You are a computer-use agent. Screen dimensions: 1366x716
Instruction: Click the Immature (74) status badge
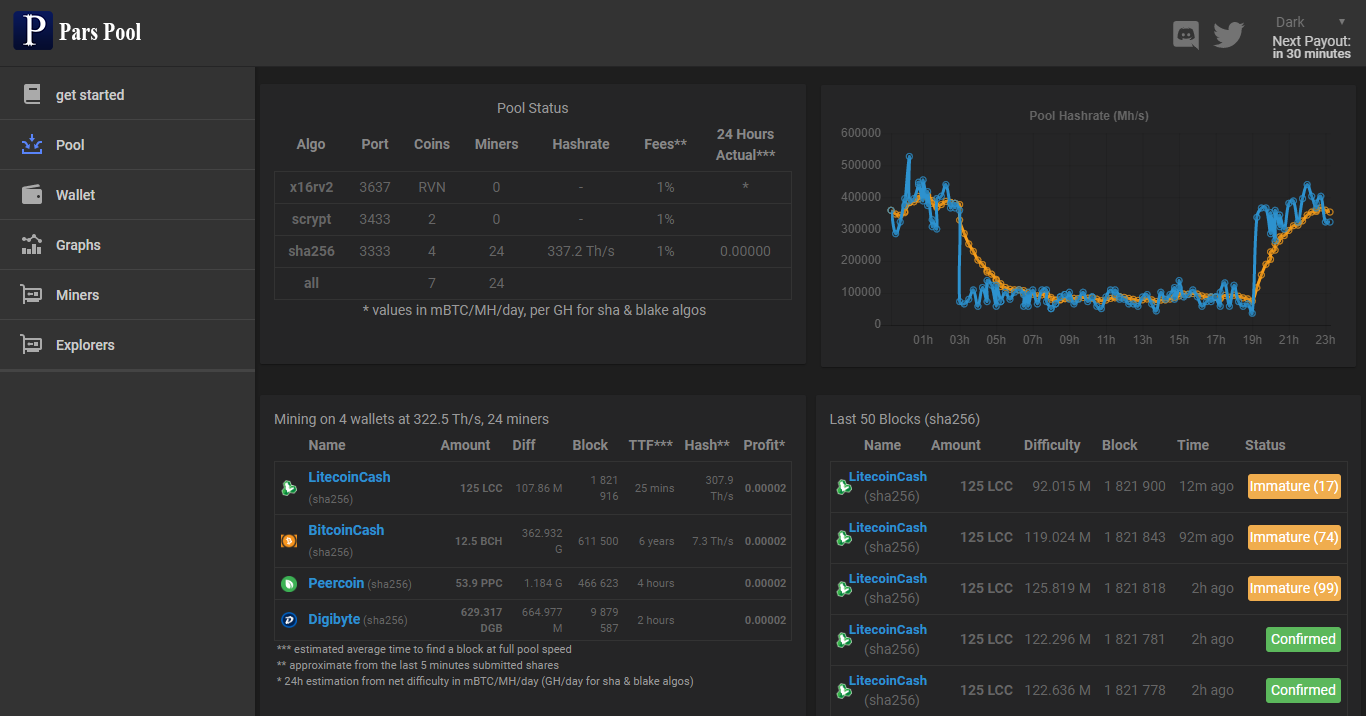[x=1294, y=538]
